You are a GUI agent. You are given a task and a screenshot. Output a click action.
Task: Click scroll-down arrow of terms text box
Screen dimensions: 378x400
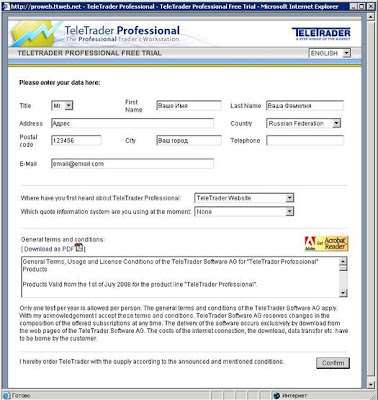(343, 293)
